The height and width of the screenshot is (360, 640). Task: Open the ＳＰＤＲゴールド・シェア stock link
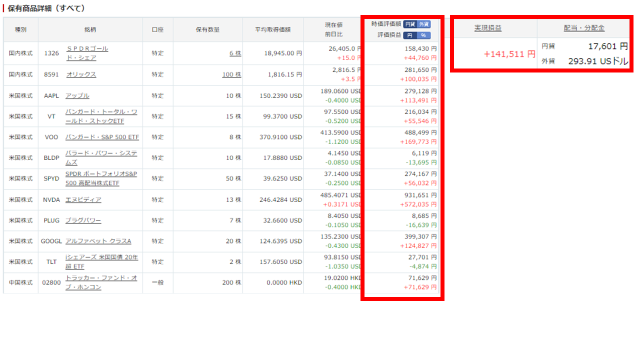[x=87, y=53]
